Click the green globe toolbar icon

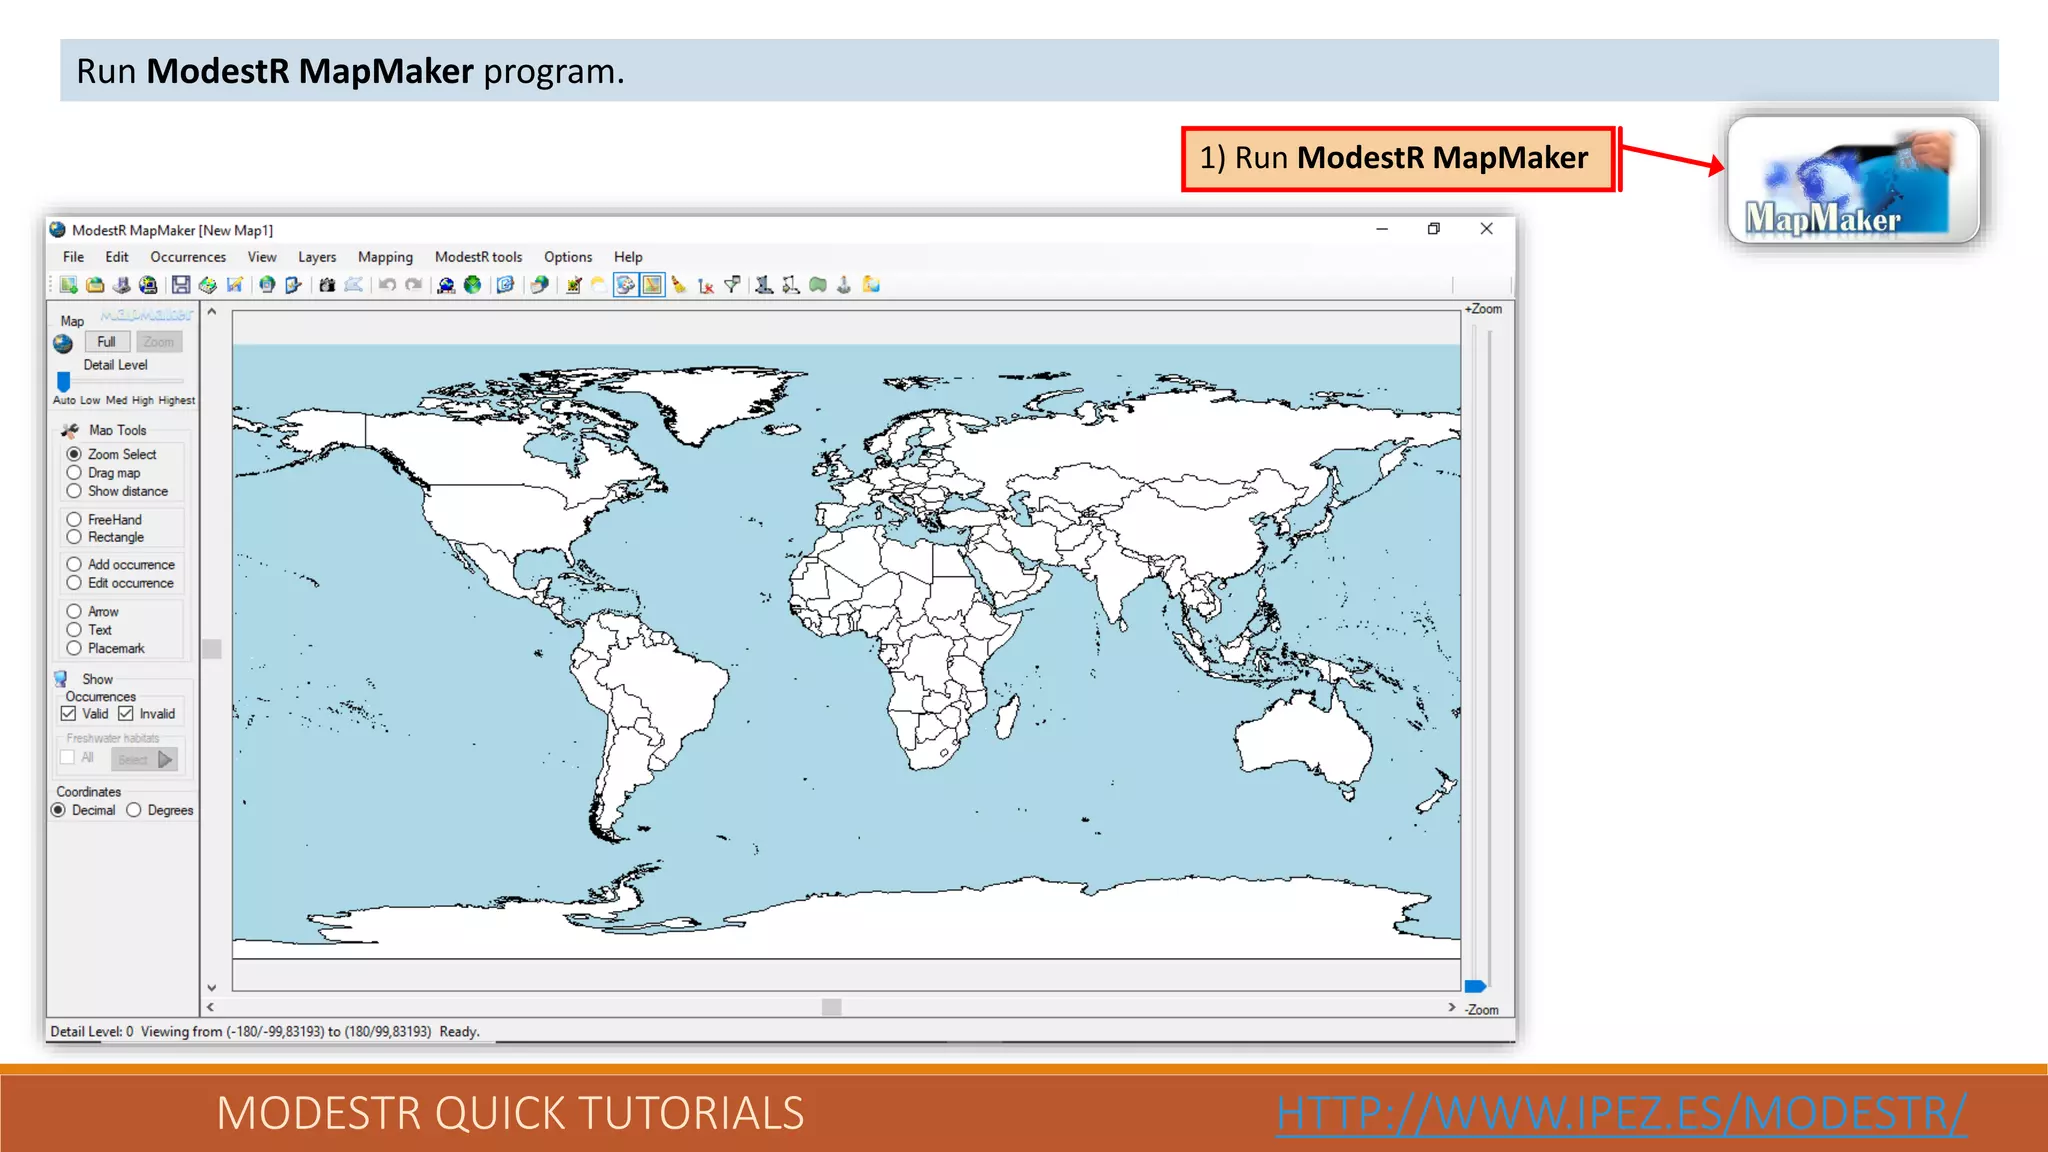(472, 285)
